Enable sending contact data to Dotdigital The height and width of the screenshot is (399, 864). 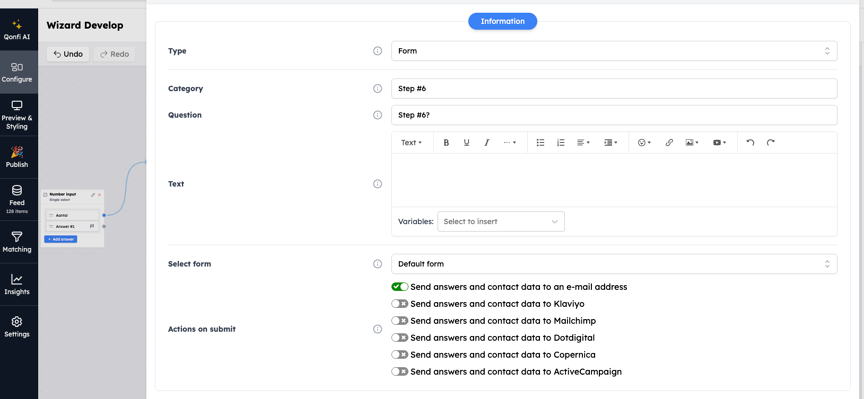coord(399,338)
